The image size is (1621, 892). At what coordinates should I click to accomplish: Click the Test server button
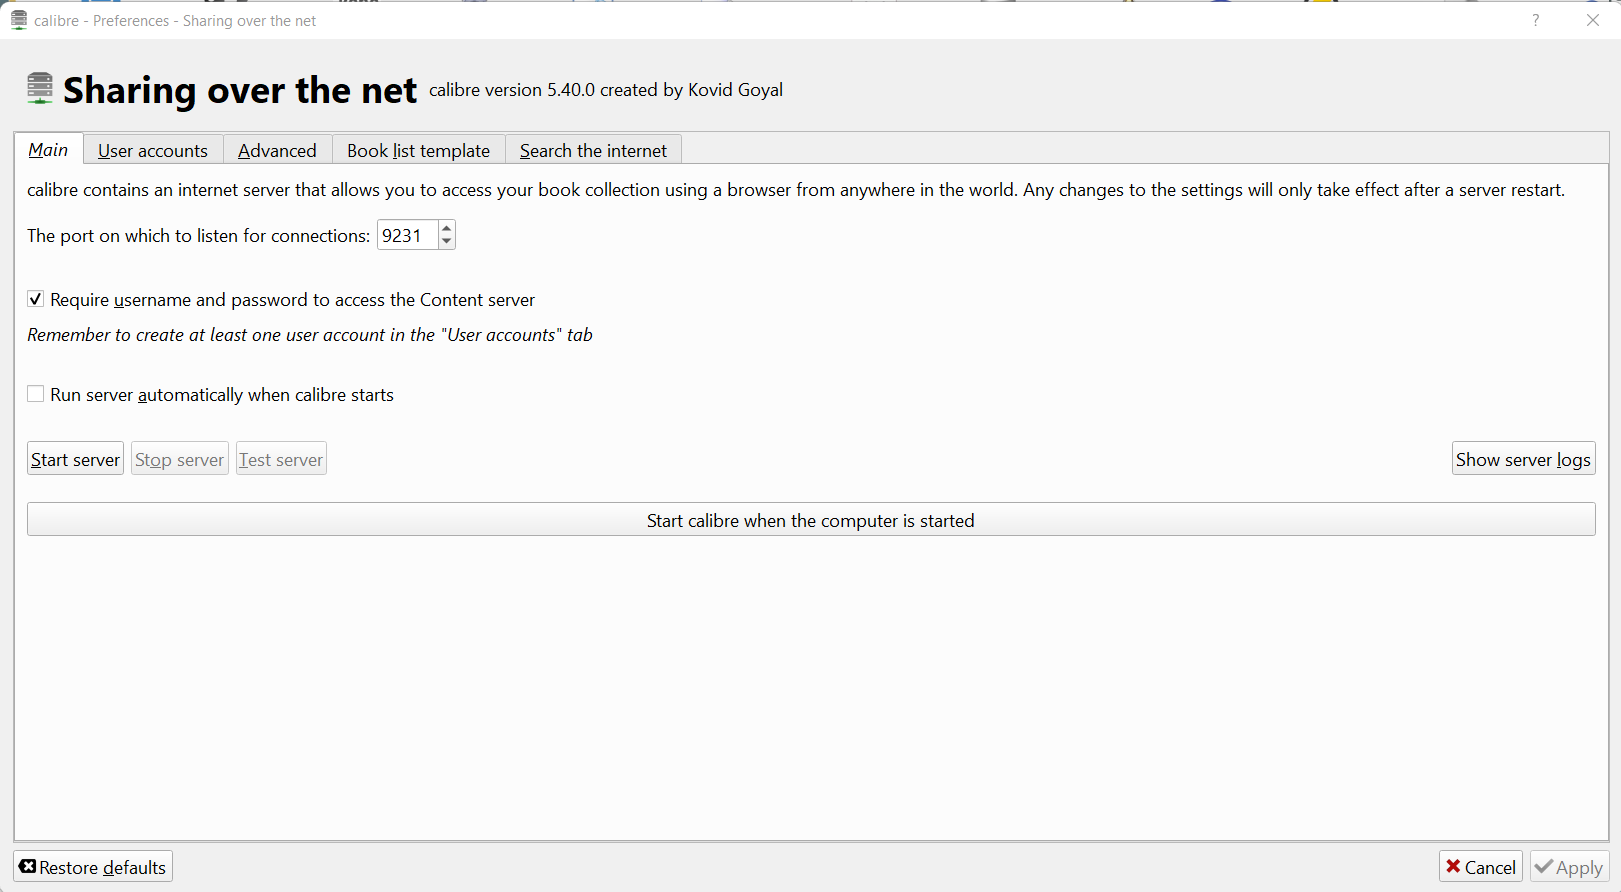click(281, 459)
